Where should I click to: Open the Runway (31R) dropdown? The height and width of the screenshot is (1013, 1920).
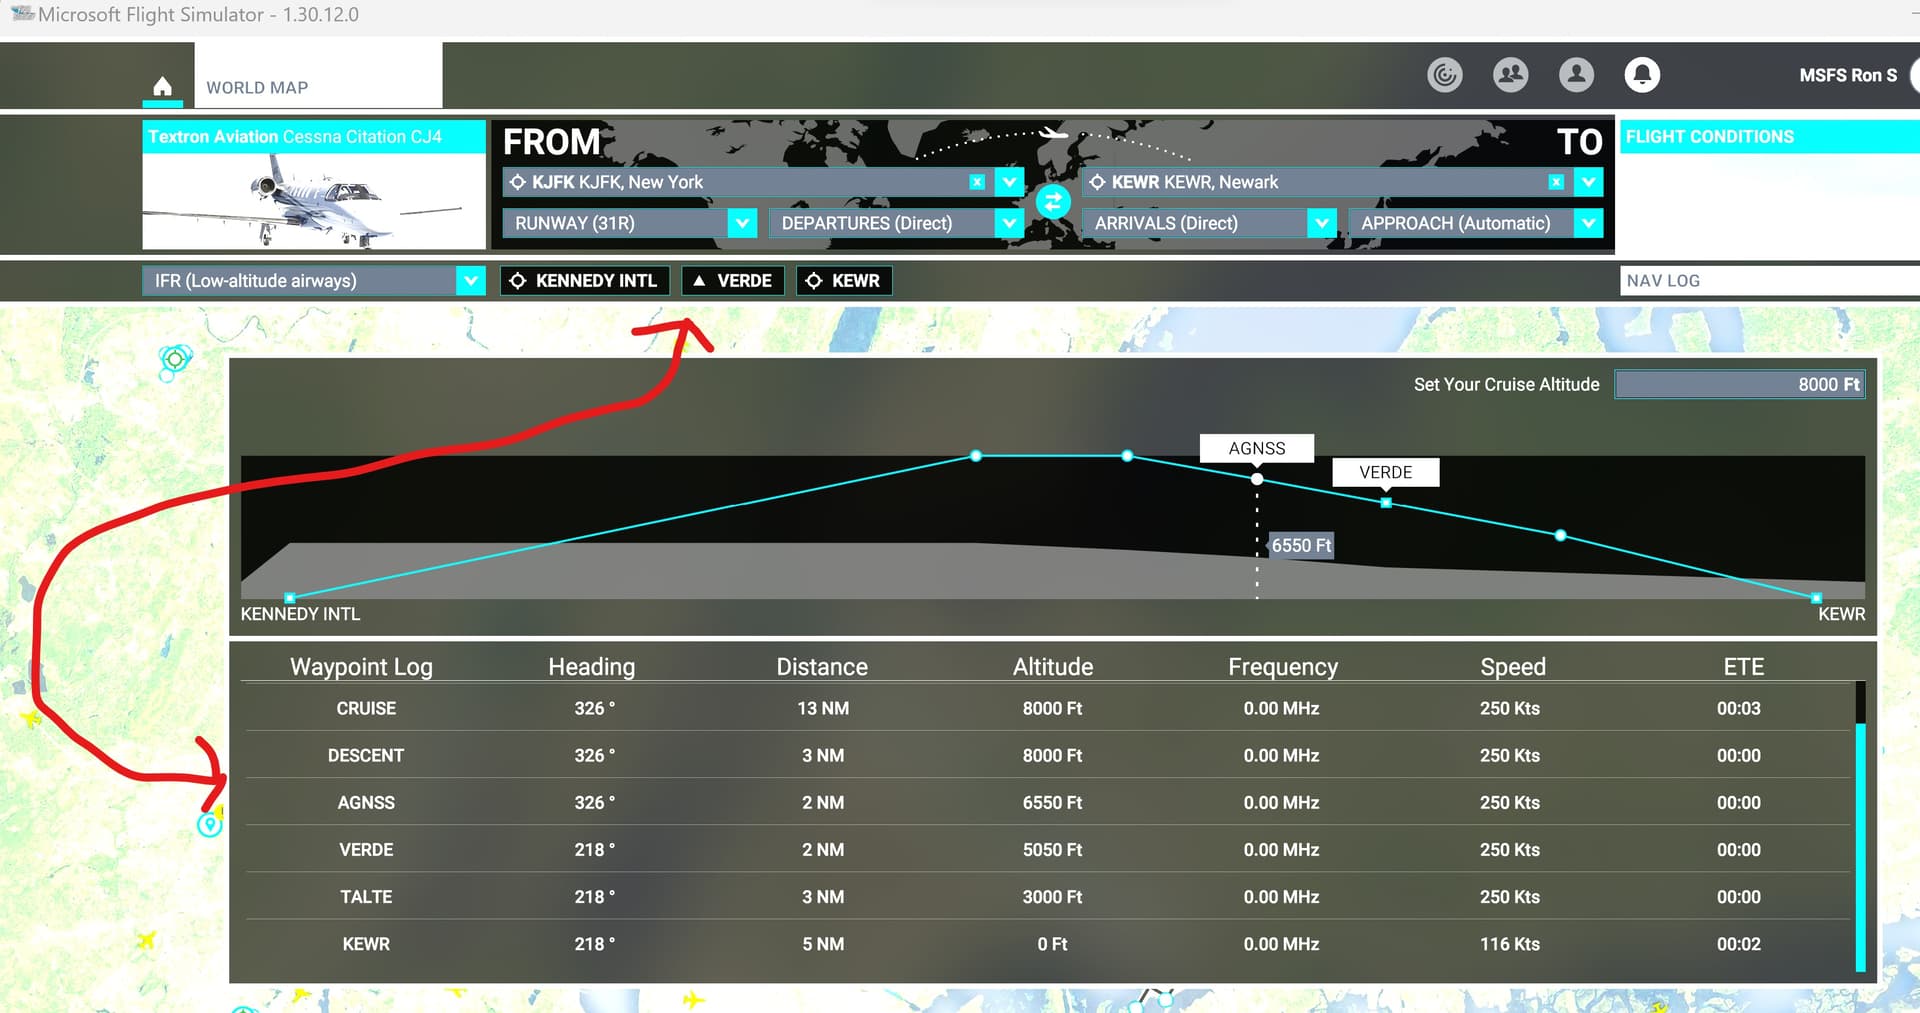(x=629, y=223)
